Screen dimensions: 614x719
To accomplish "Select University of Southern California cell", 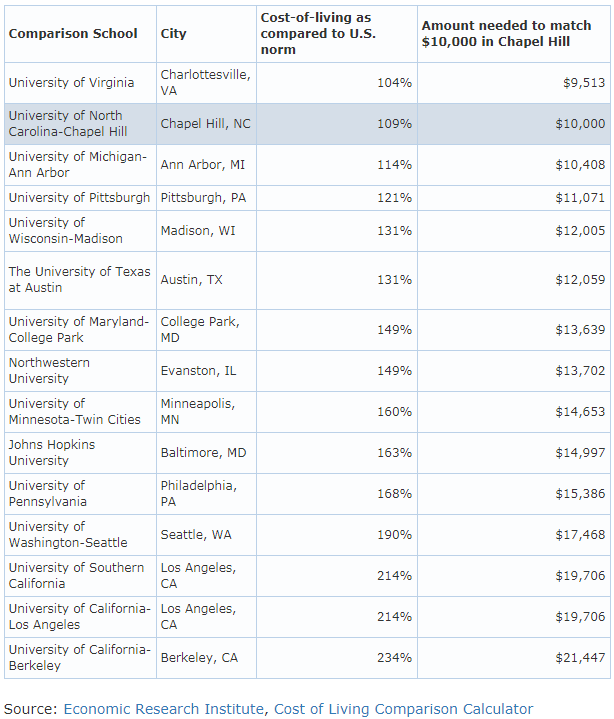I will point(80,575).
